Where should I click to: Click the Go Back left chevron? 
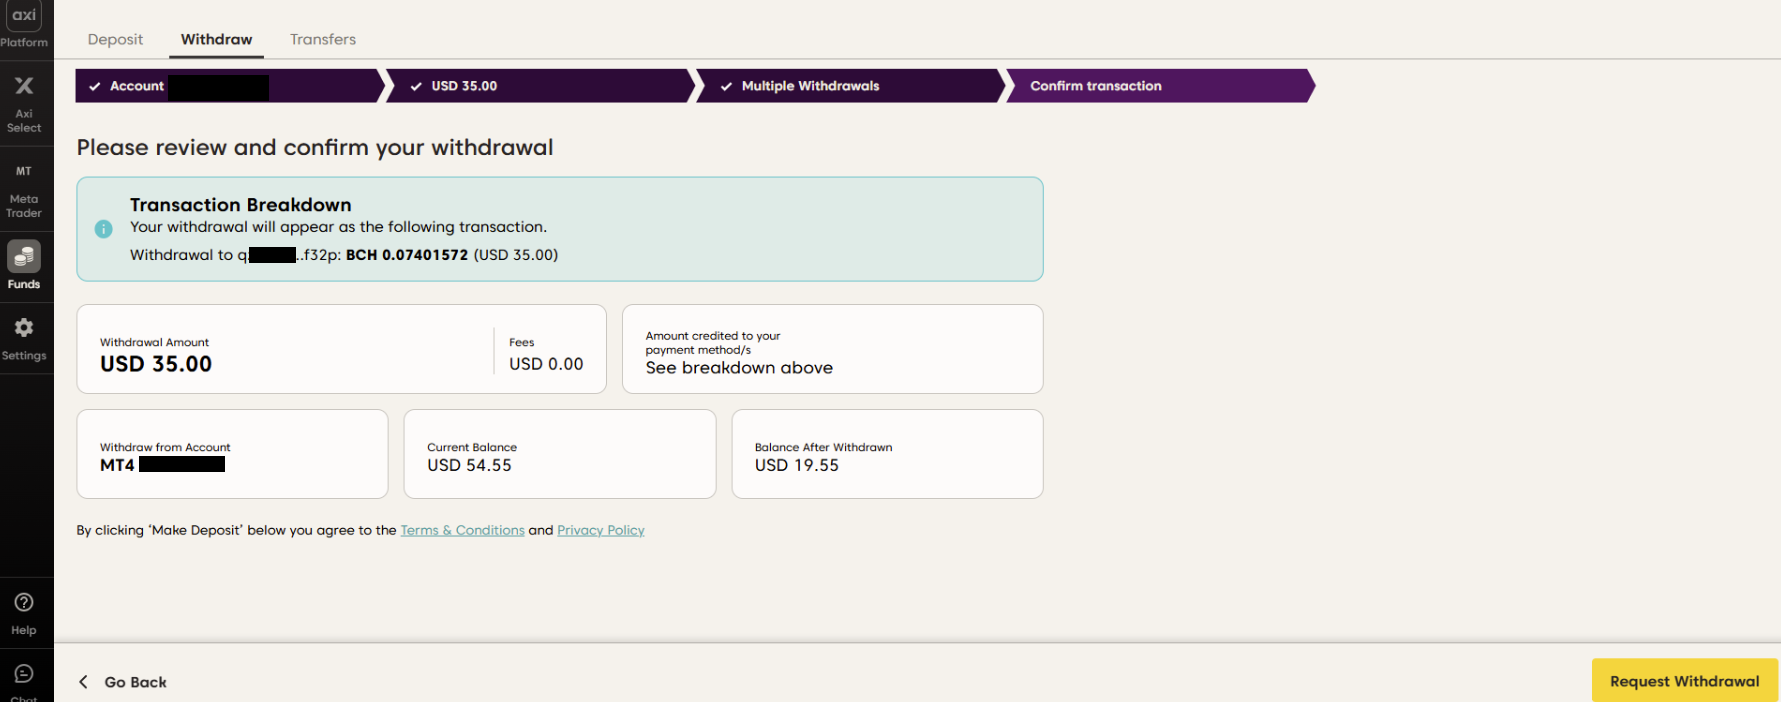(x=84, y=682)
